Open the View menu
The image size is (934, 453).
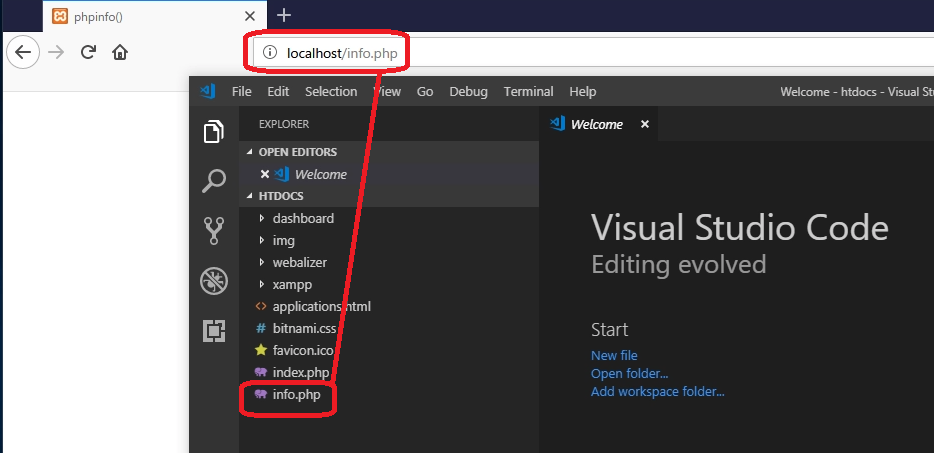[387, 92]
